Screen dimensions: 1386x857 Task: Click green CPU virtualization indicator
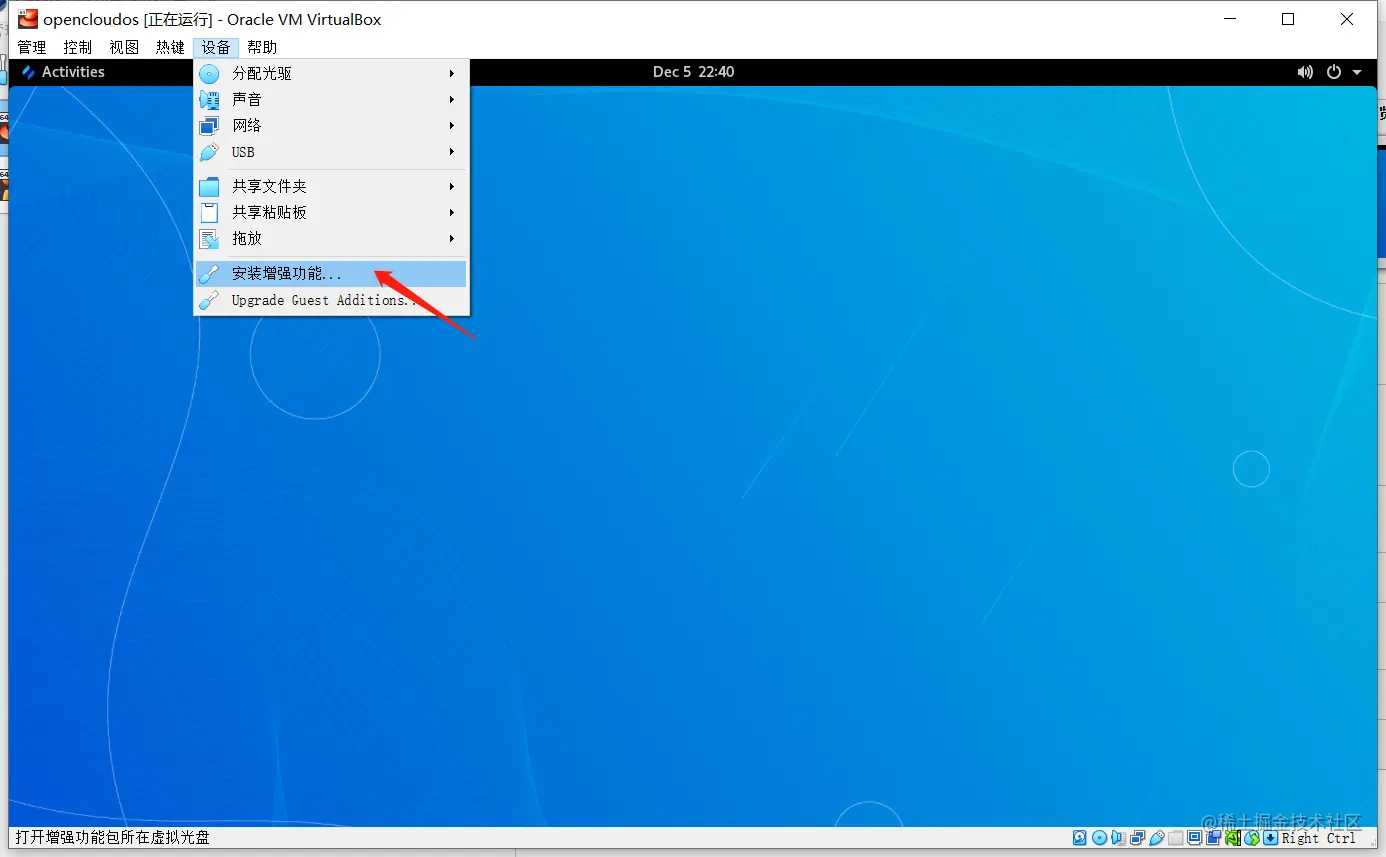pos(1232,838)
